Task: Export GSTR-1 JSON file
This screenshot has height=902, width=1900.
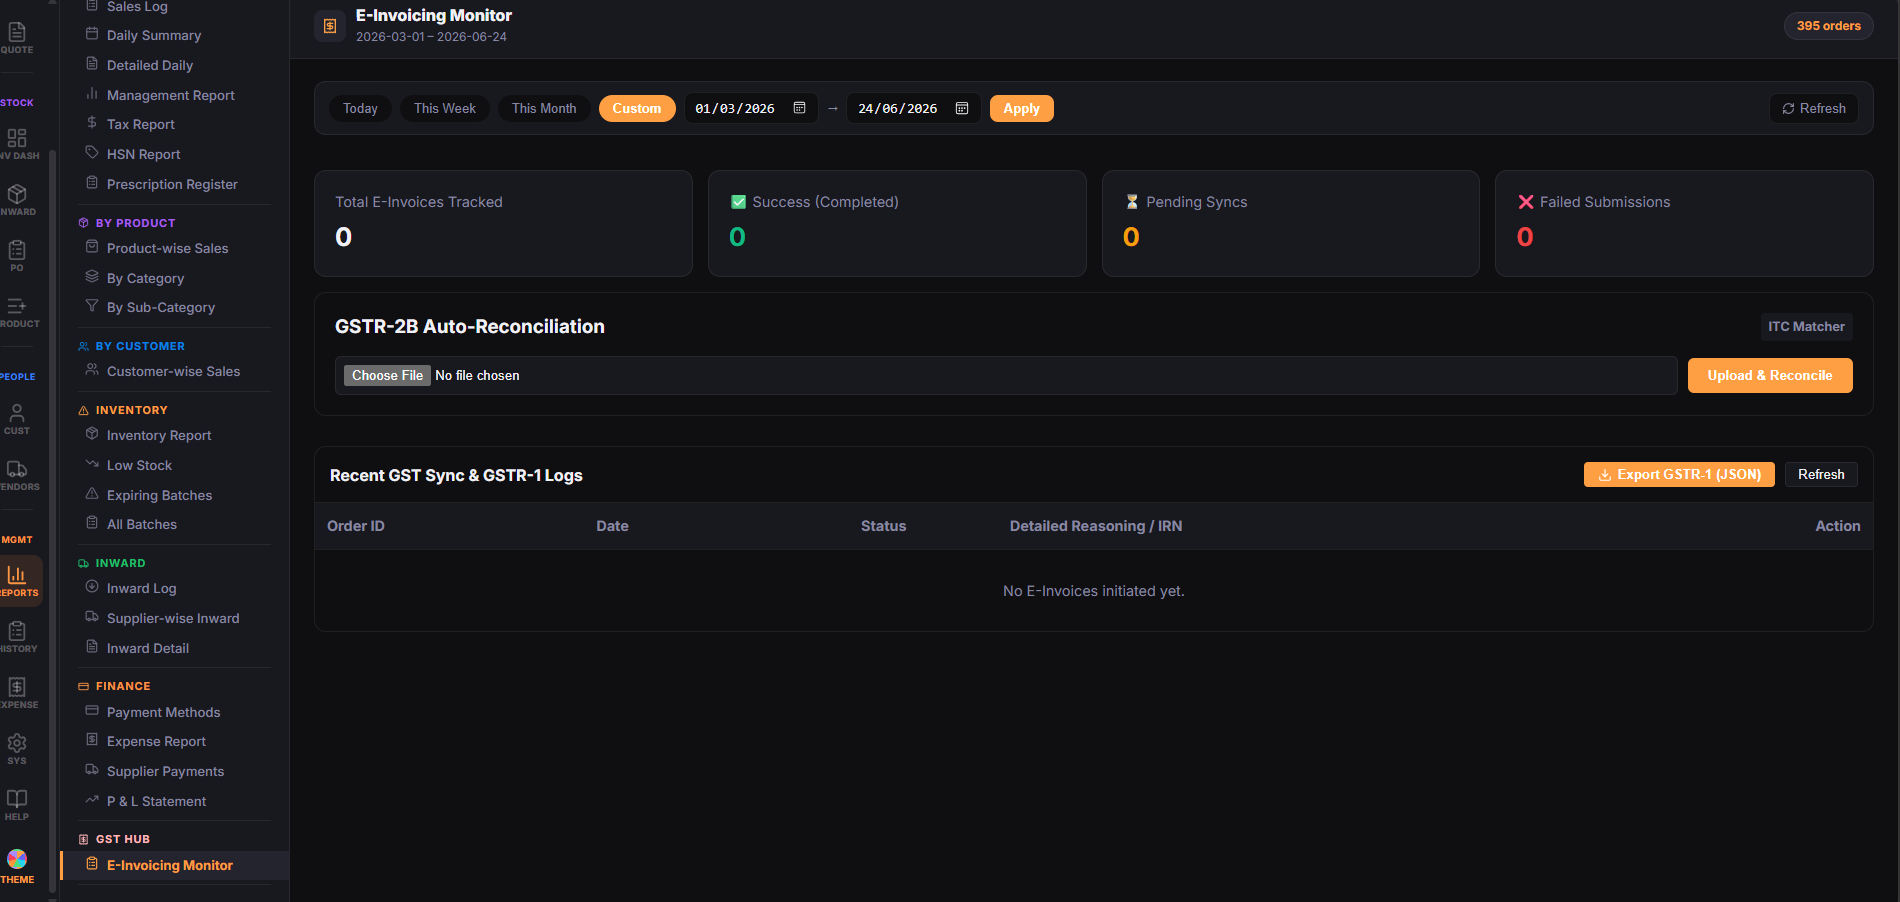Action: 1679,474
